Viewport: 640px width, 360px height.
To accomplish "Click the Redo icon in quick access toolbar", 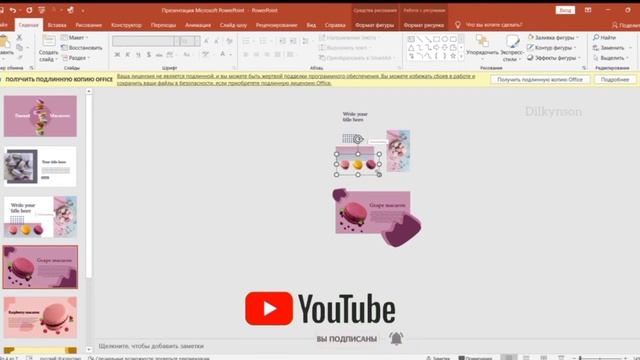I will tap(29, 10).
